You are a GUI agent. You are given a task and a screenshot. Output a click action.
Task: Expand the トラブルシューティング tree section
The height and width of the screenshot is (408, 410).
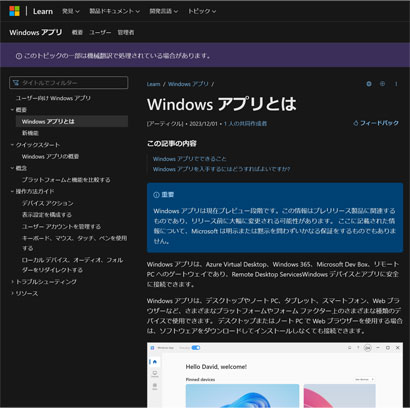(x=44, y=282)
